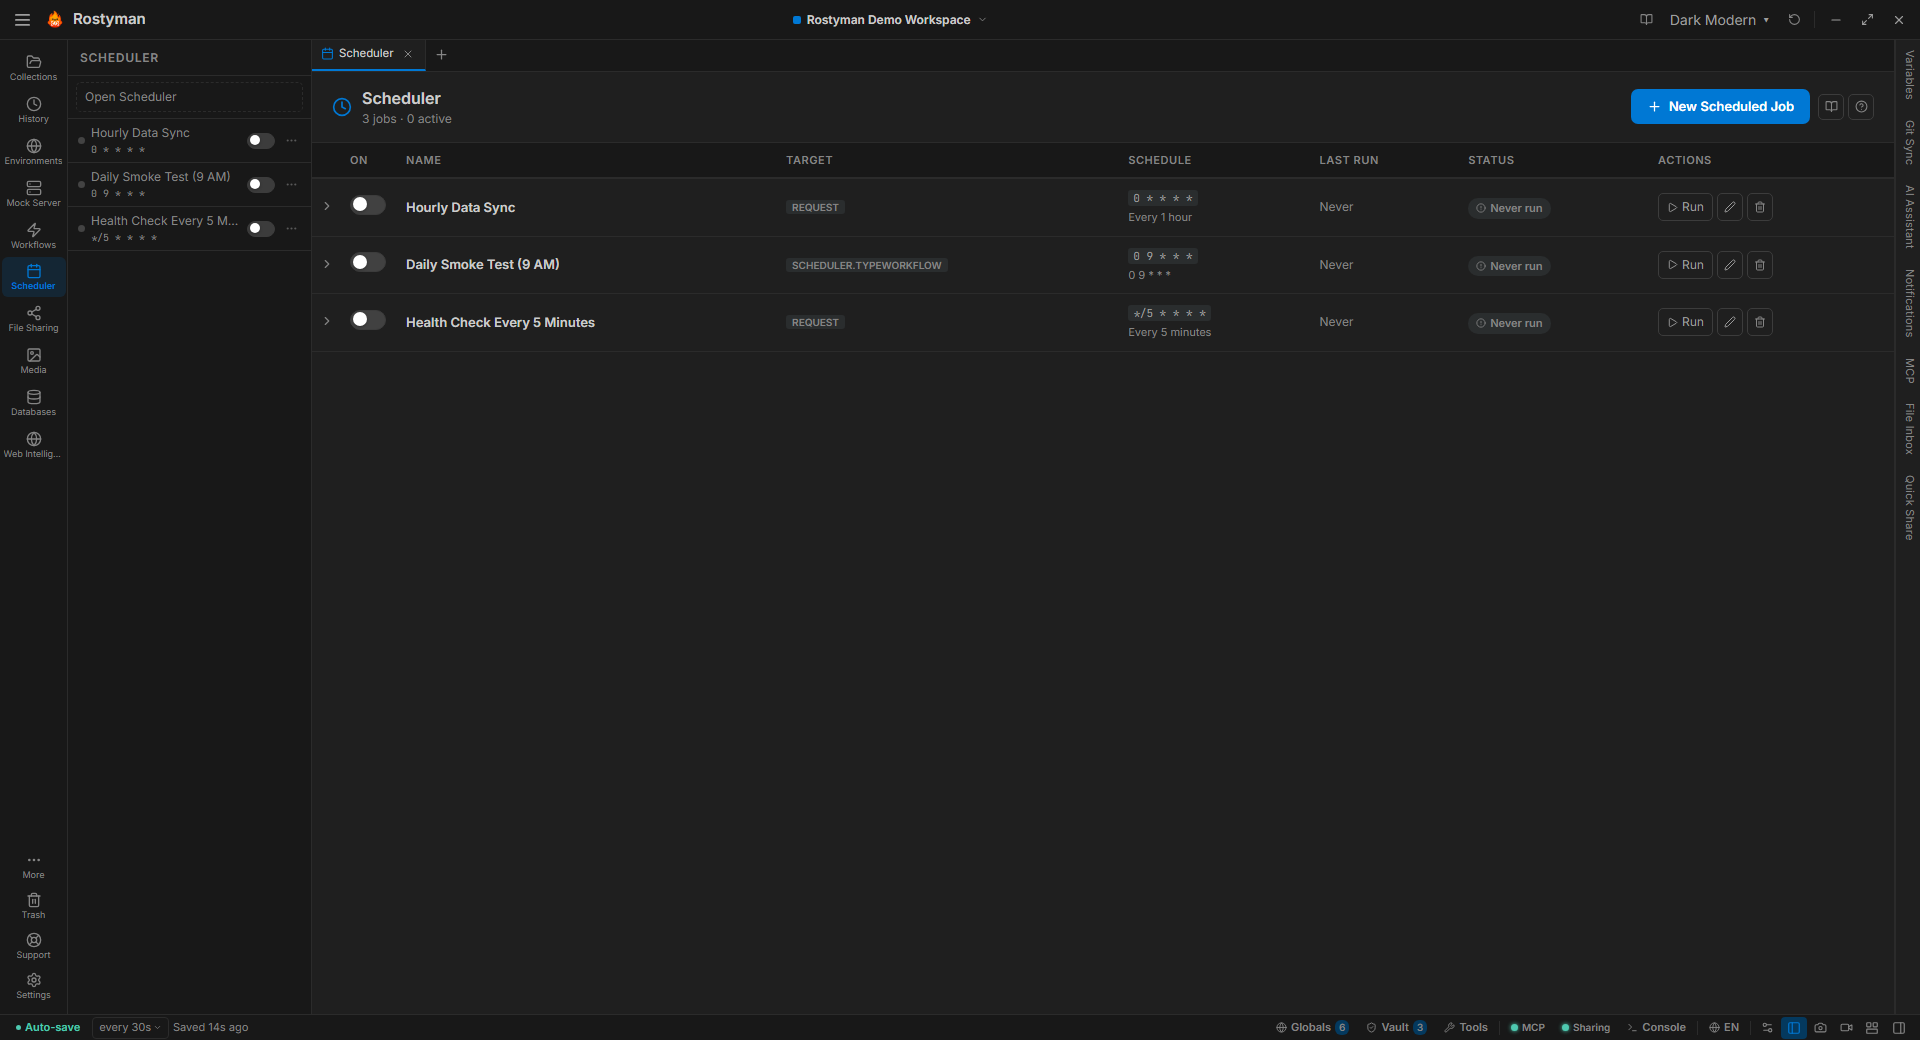Expand the Hourly Data Sync row

click(327, 206)
